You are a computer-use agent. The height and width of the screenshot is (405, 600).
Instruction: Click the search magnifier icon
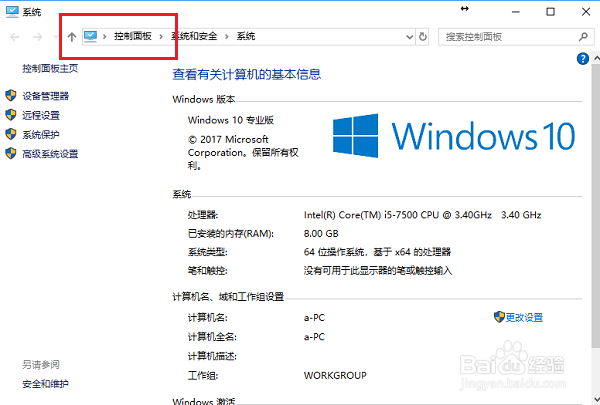583,37
